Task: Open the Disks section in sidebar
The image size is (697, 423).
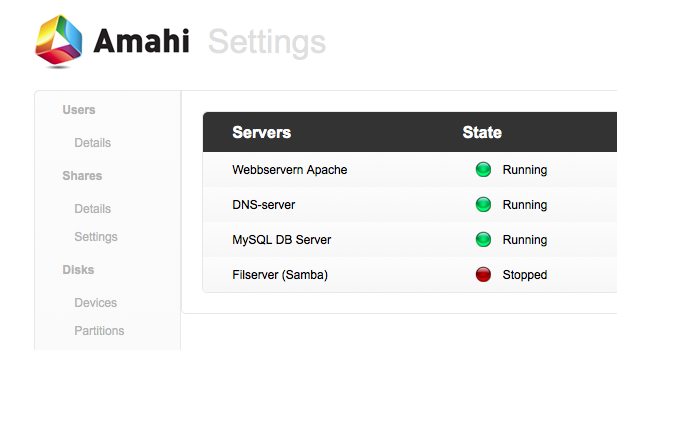Action: point(78,270)
